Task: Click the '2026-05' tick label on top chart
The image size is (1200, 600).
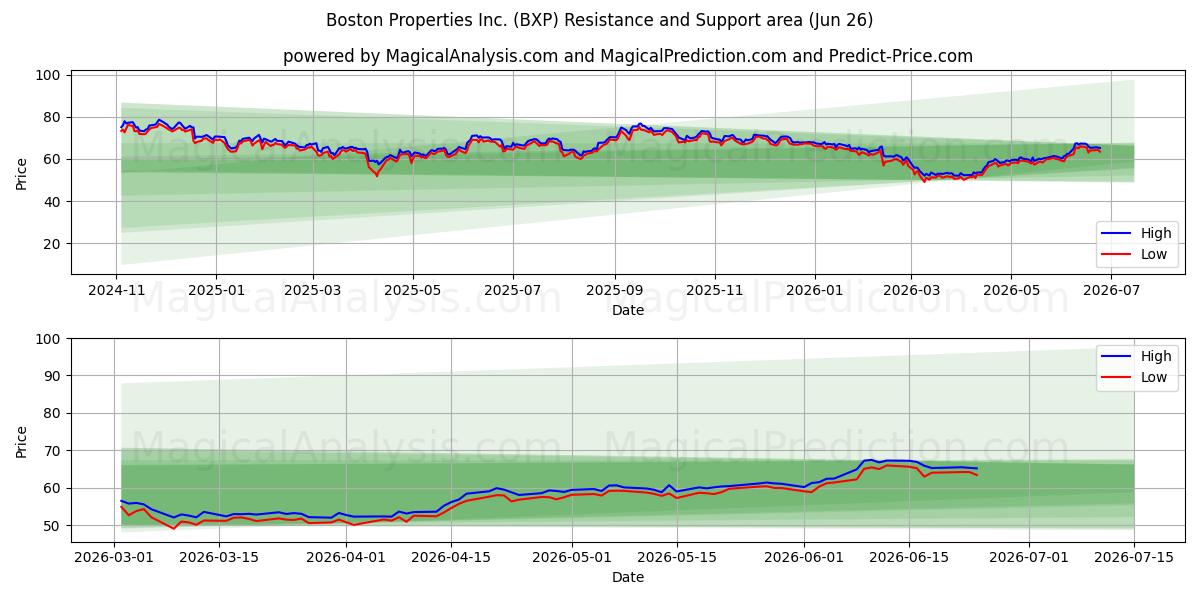Action: click(x=1011, y=290)
